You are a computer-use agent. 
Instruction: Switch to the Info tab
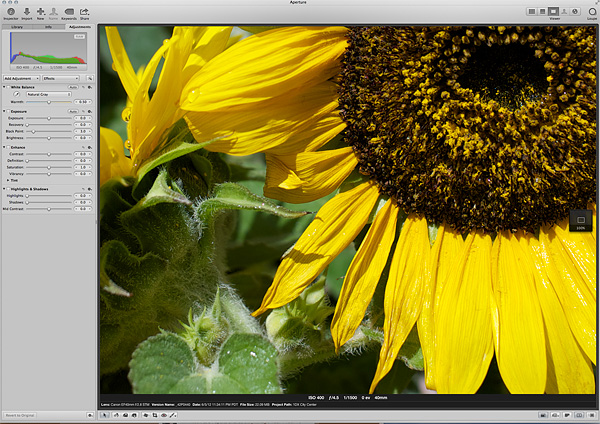(x=47, y=27)
